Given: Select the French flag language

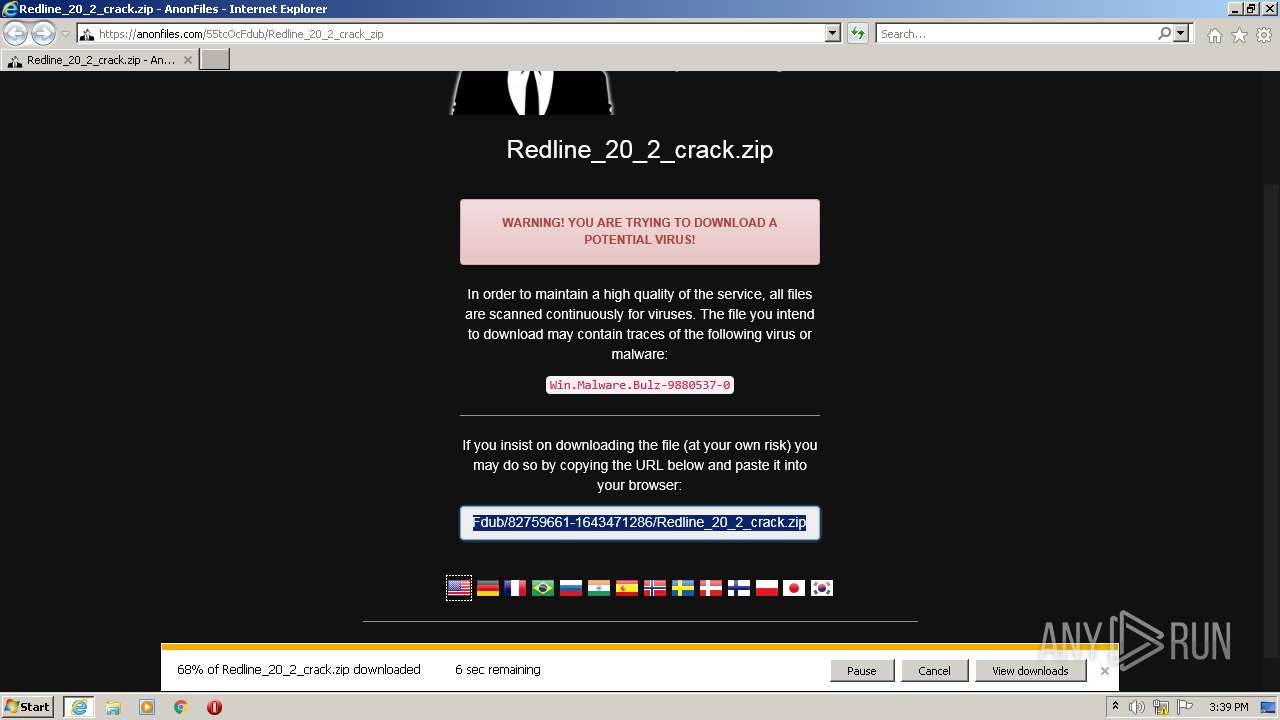Looking at the screenshot, I should tap(515, 588).
